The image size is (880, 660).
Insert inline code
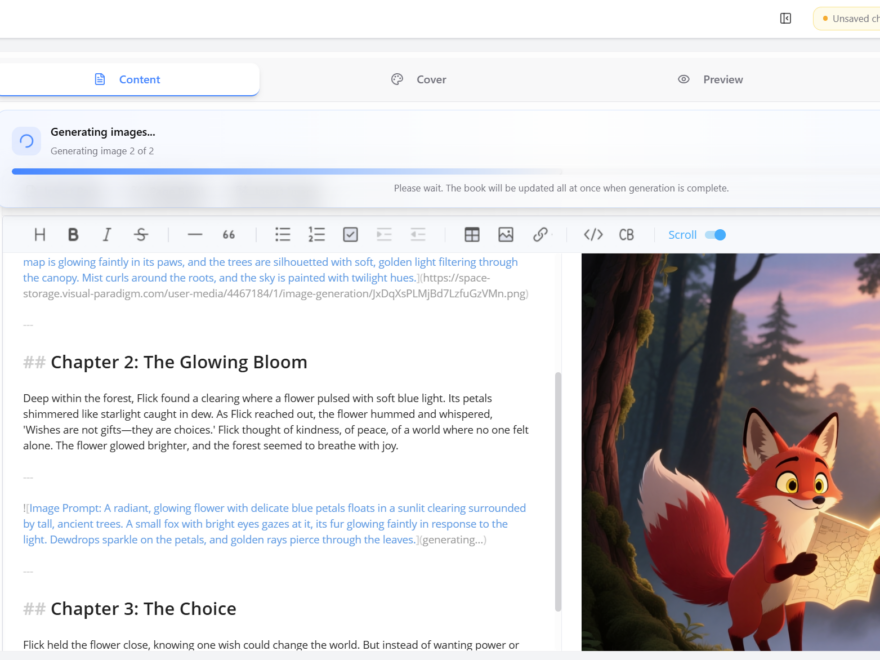point(593,235)
